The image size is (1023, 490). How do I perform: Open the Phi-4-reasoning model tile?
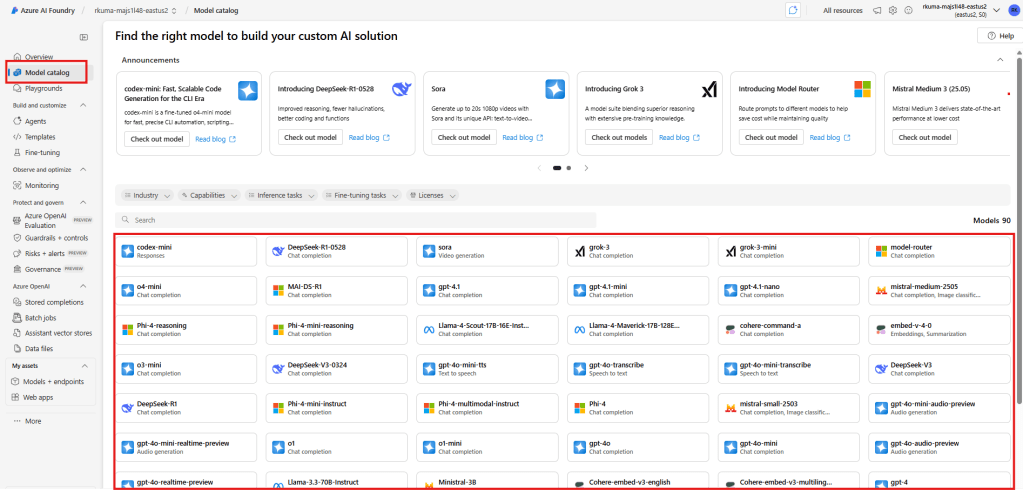[186, 329]
